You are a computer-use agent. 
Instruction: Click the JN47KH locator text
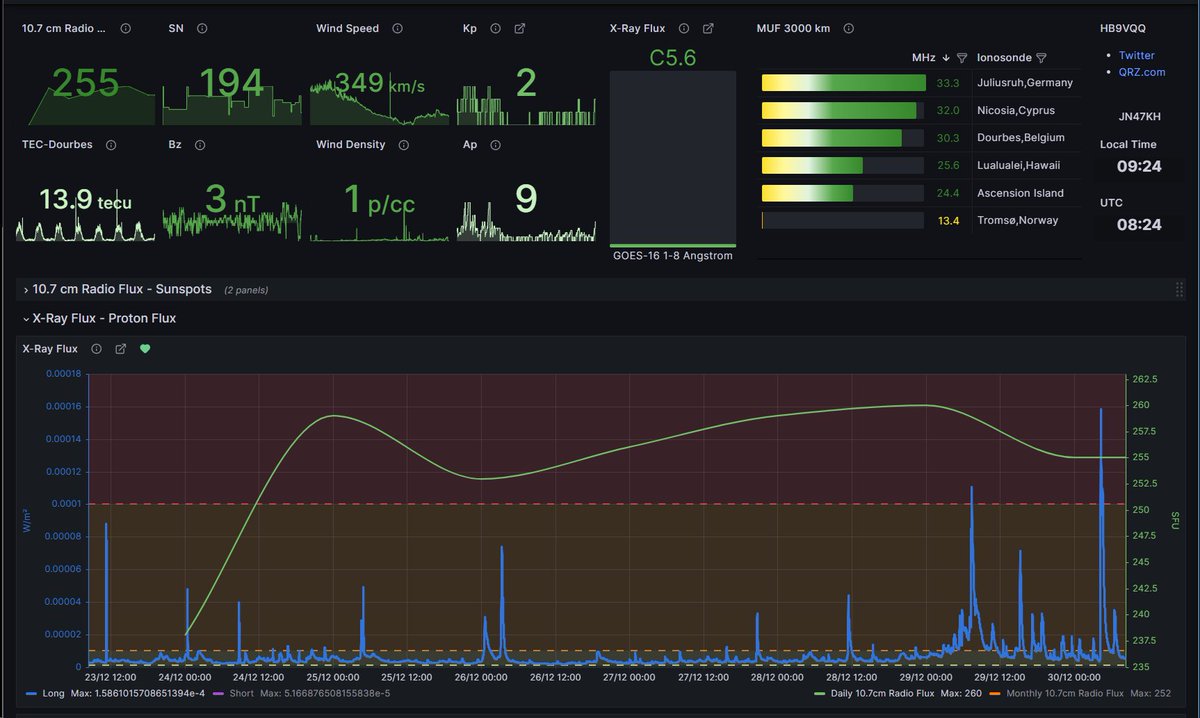1138,117
